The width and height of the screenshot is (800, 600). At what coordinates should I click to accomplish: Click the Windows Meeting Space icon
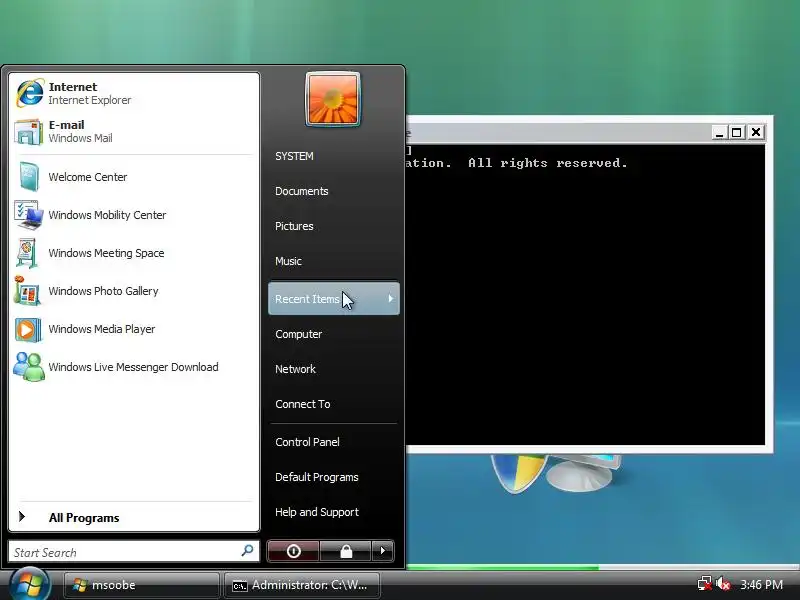[27, 253]
